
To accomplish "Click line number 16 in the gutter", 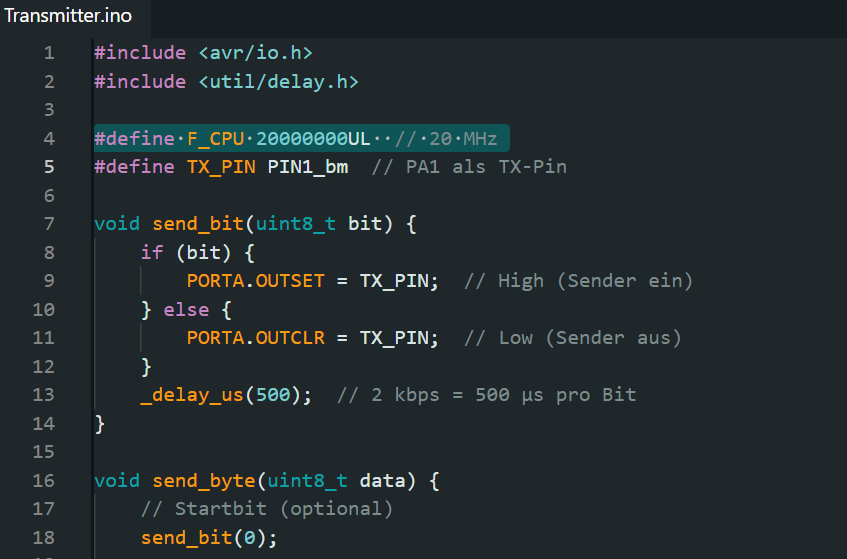I will tap(44, 480).
